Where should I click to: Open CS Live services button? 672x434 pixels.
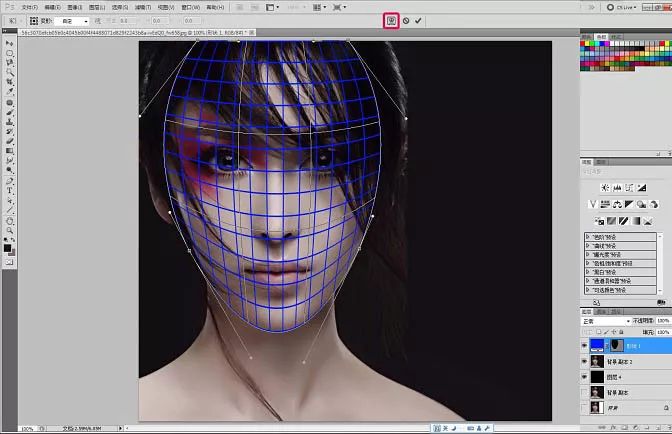[622, 7]
